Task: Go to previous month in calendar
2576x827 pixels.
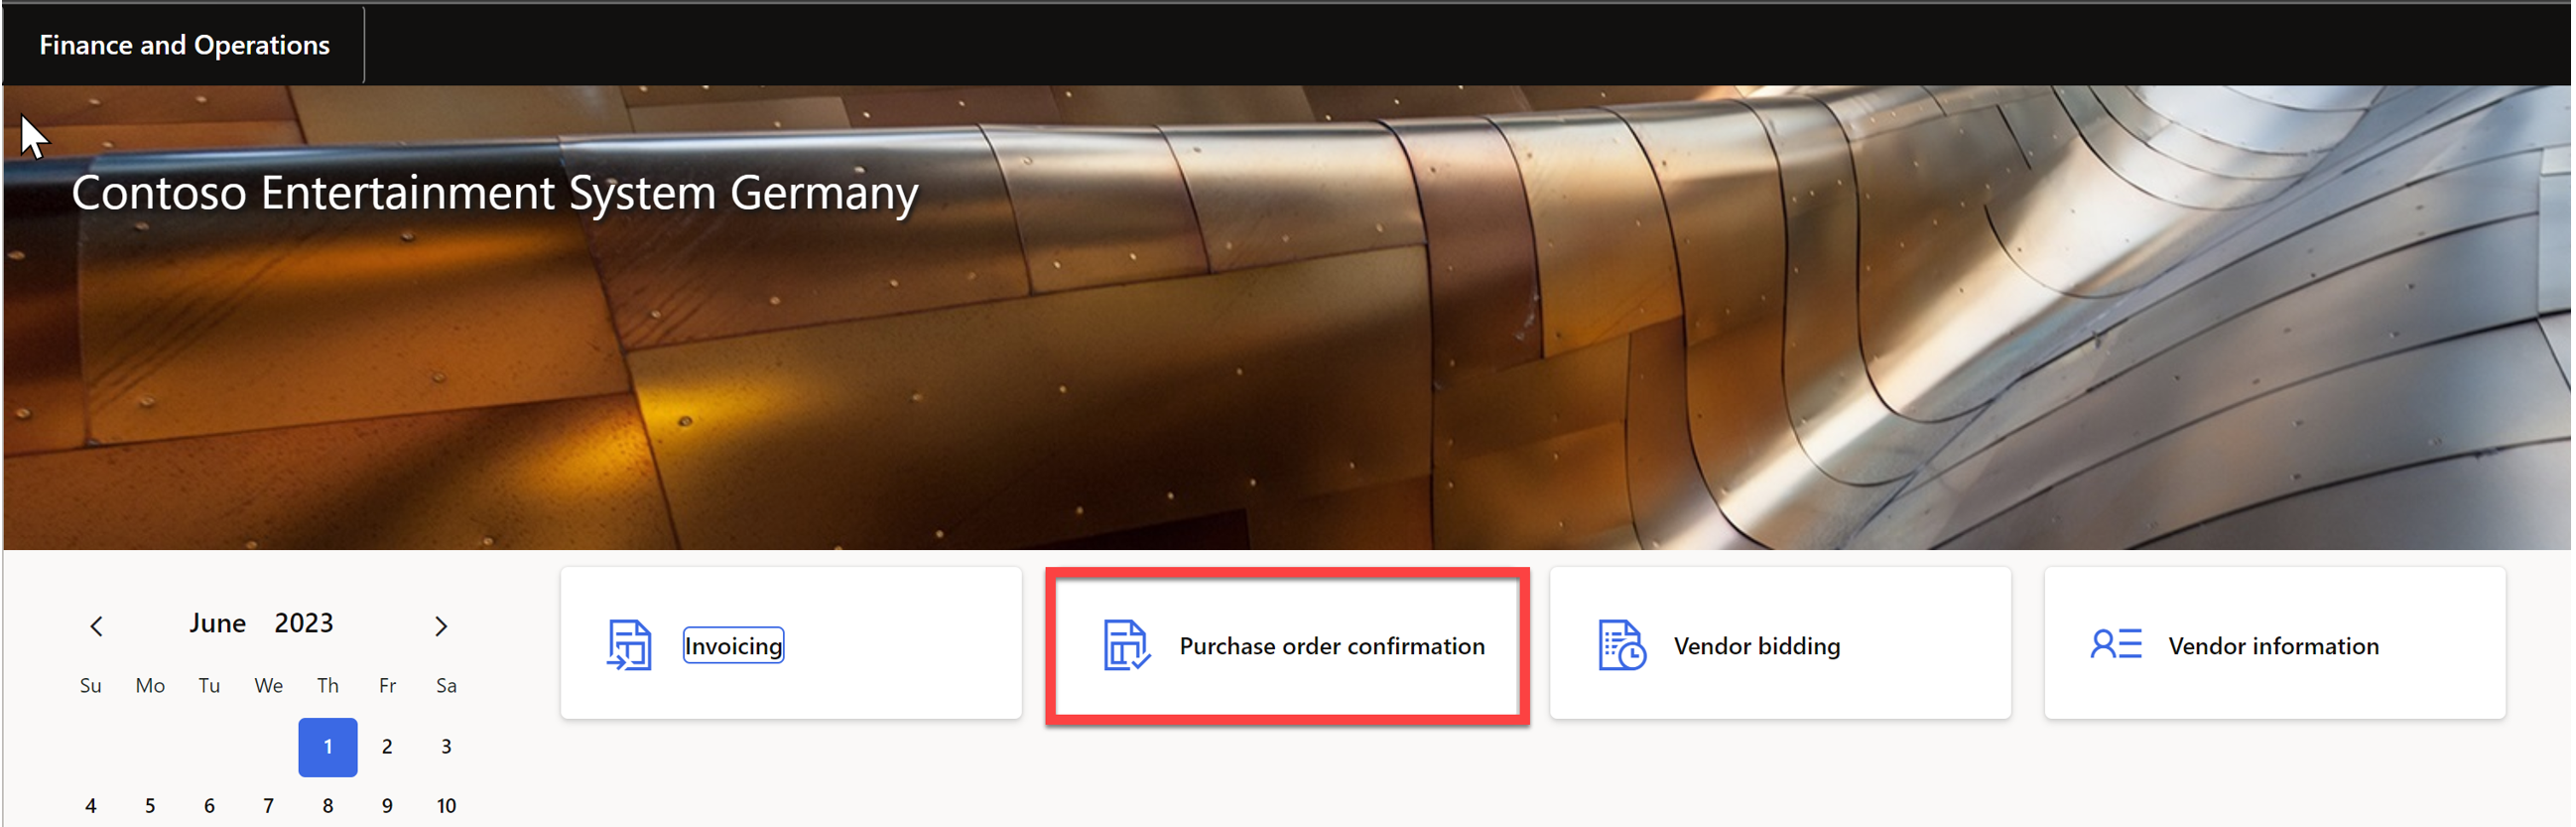Action: (x=96, y=626)
